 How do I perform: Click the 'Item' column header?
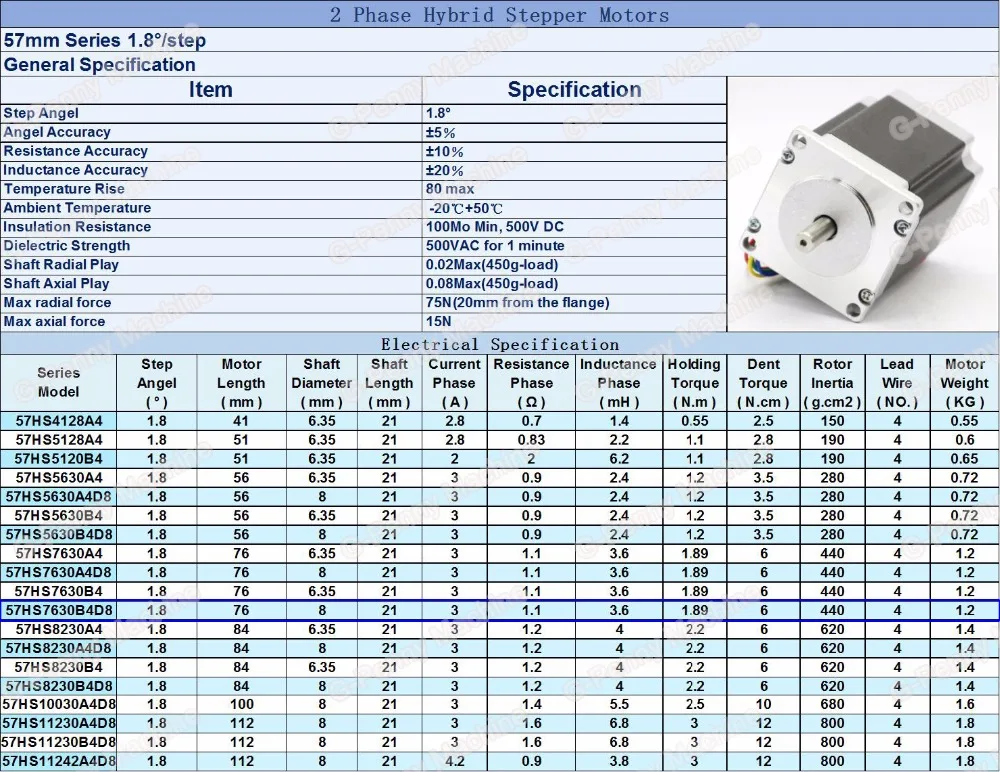pos(210,89)
